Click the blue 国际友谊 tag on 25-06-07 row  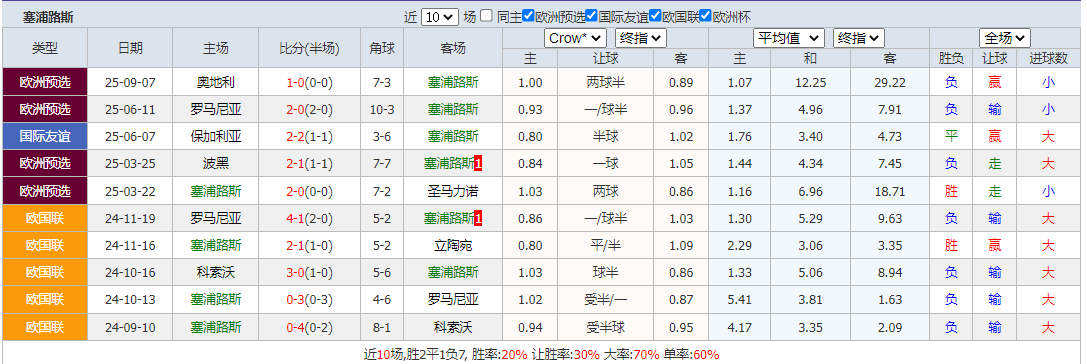click(45, 137)
